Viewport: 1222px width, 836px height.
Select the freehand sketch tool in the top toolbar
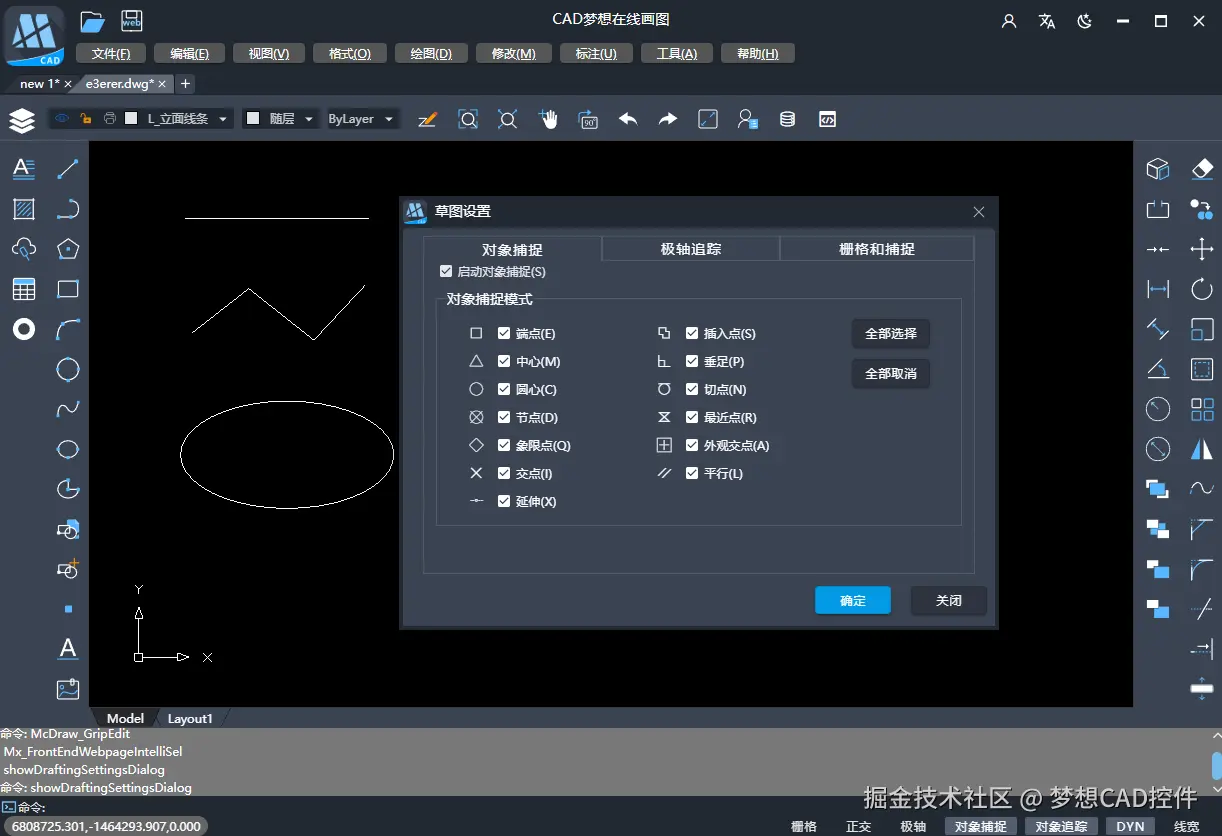pos(427,119)
